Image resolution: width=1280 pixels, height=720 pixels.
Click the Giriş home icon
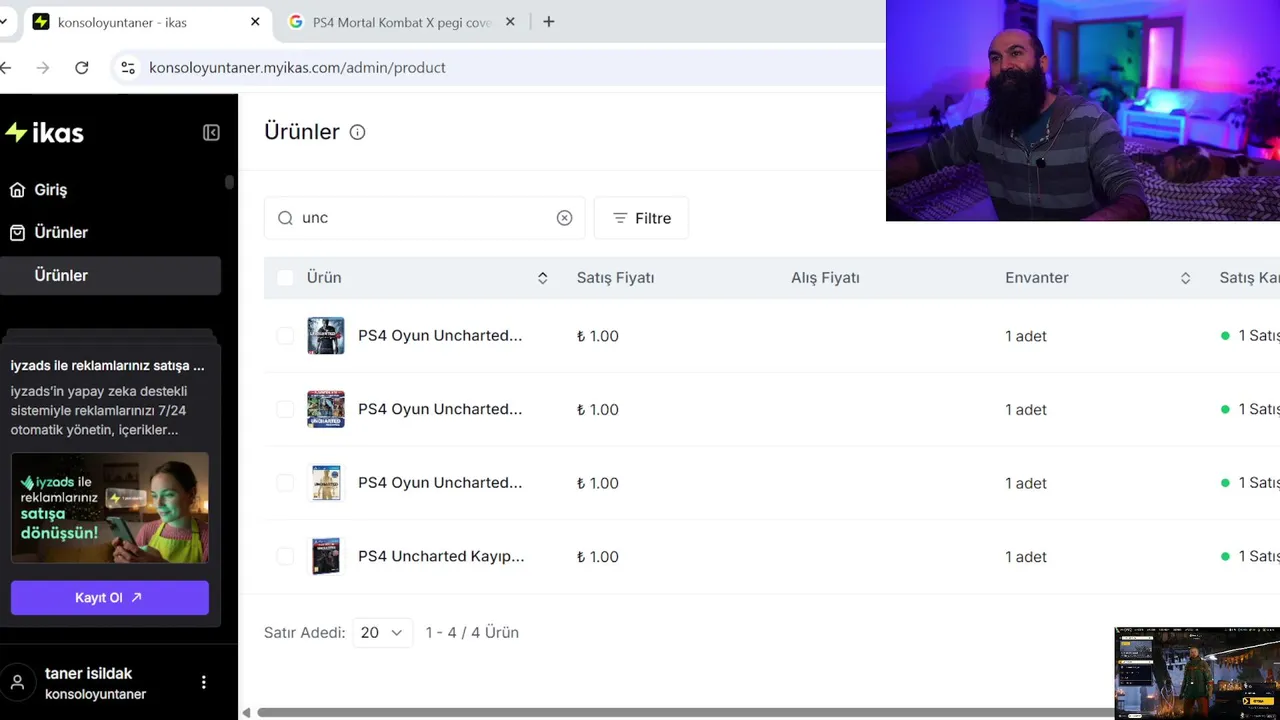tap(17, 190)
